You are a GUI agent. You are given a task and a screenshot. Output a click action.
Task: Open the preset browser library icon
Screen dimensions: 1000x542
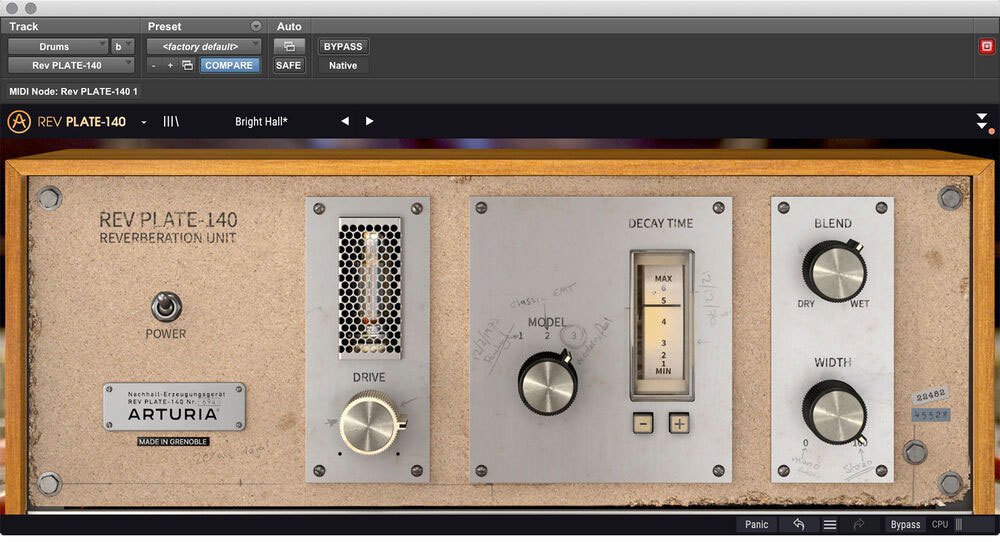coord(172,122)
